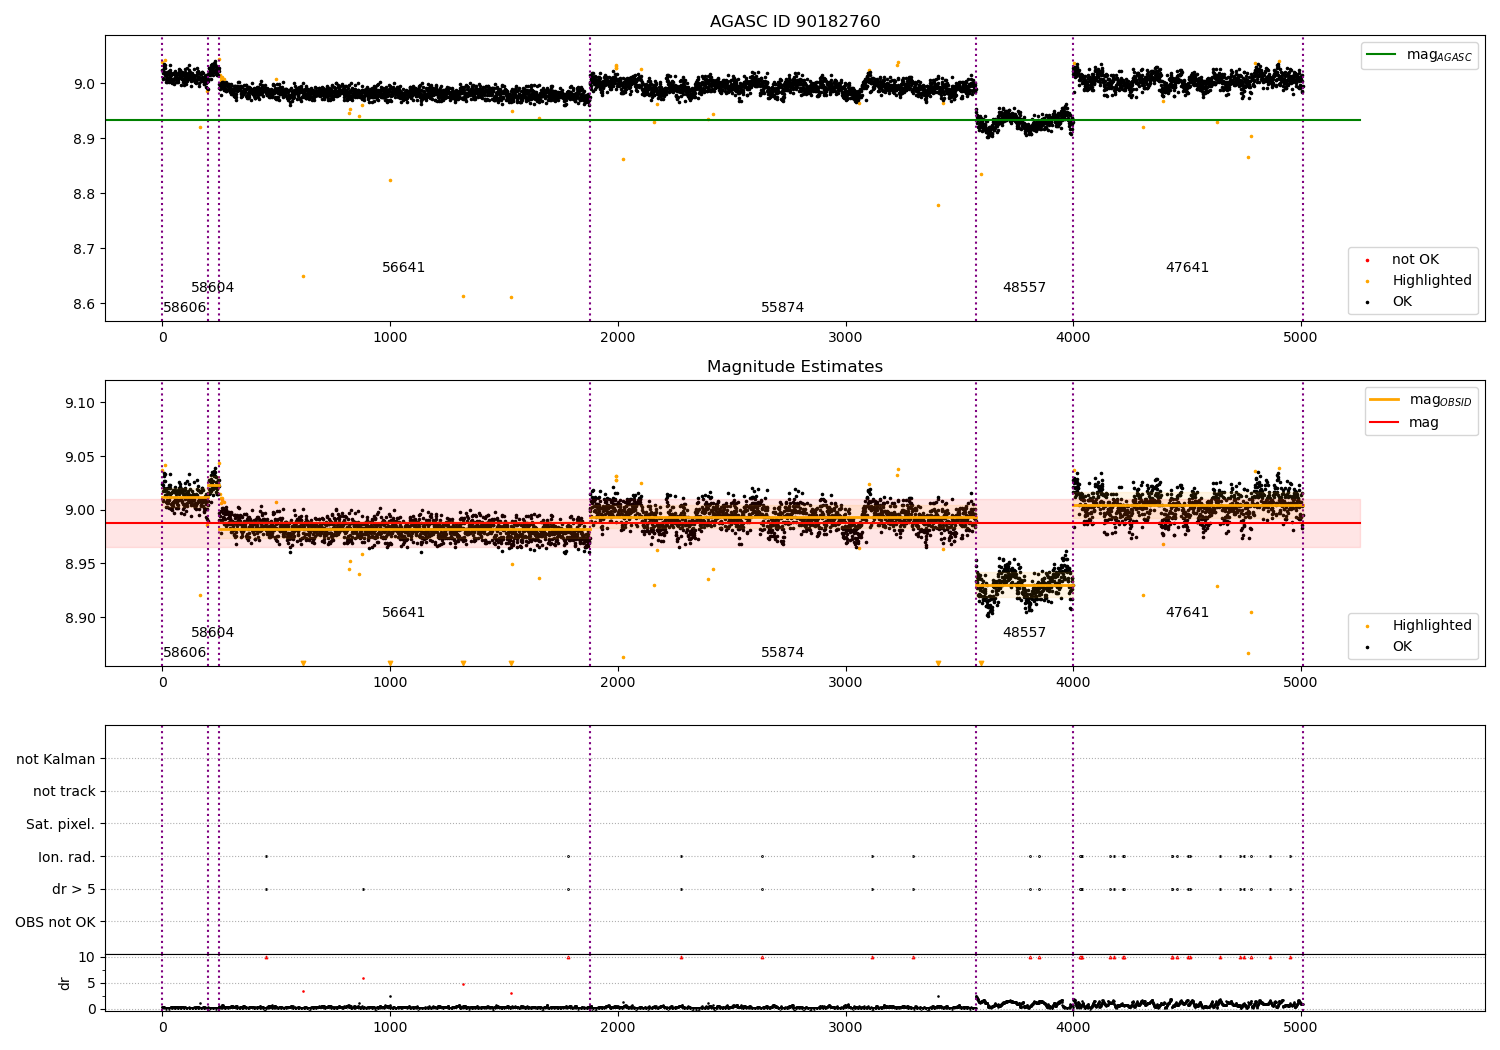The image size is (1500, 1050).
Task: Click y-tick 8.95 in middle plot
Action: (x=80, y=565)
